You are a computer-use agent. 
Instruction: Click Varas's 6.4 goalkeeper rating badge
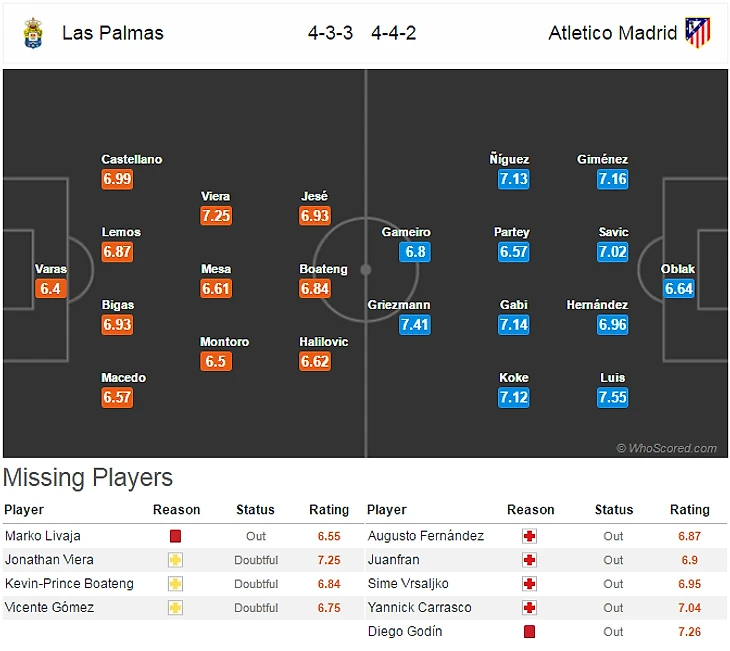pos(50,289)
